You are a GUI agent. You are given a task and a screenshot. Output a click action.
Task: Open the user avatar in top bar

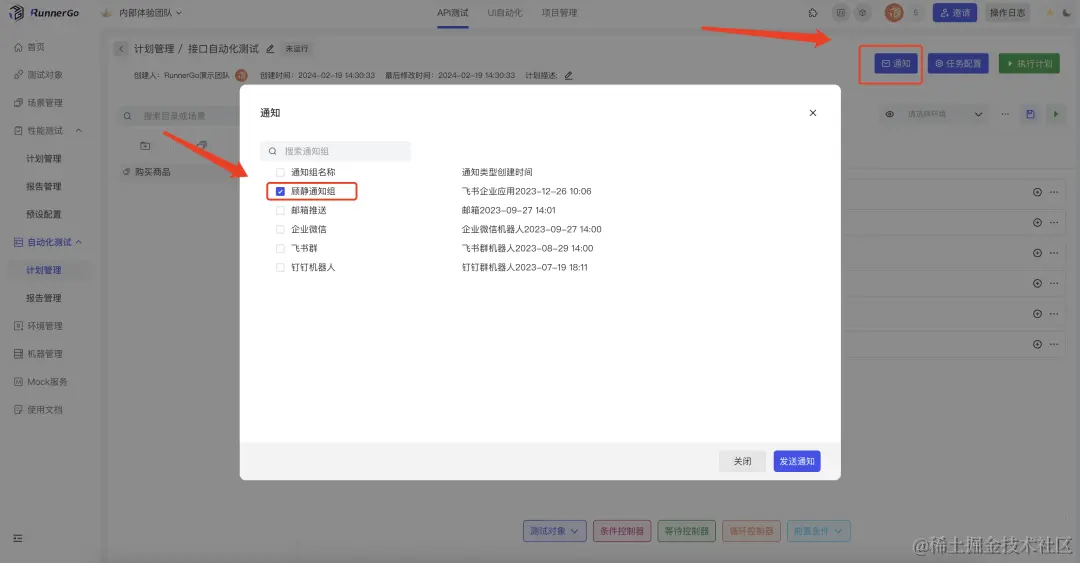894,12
